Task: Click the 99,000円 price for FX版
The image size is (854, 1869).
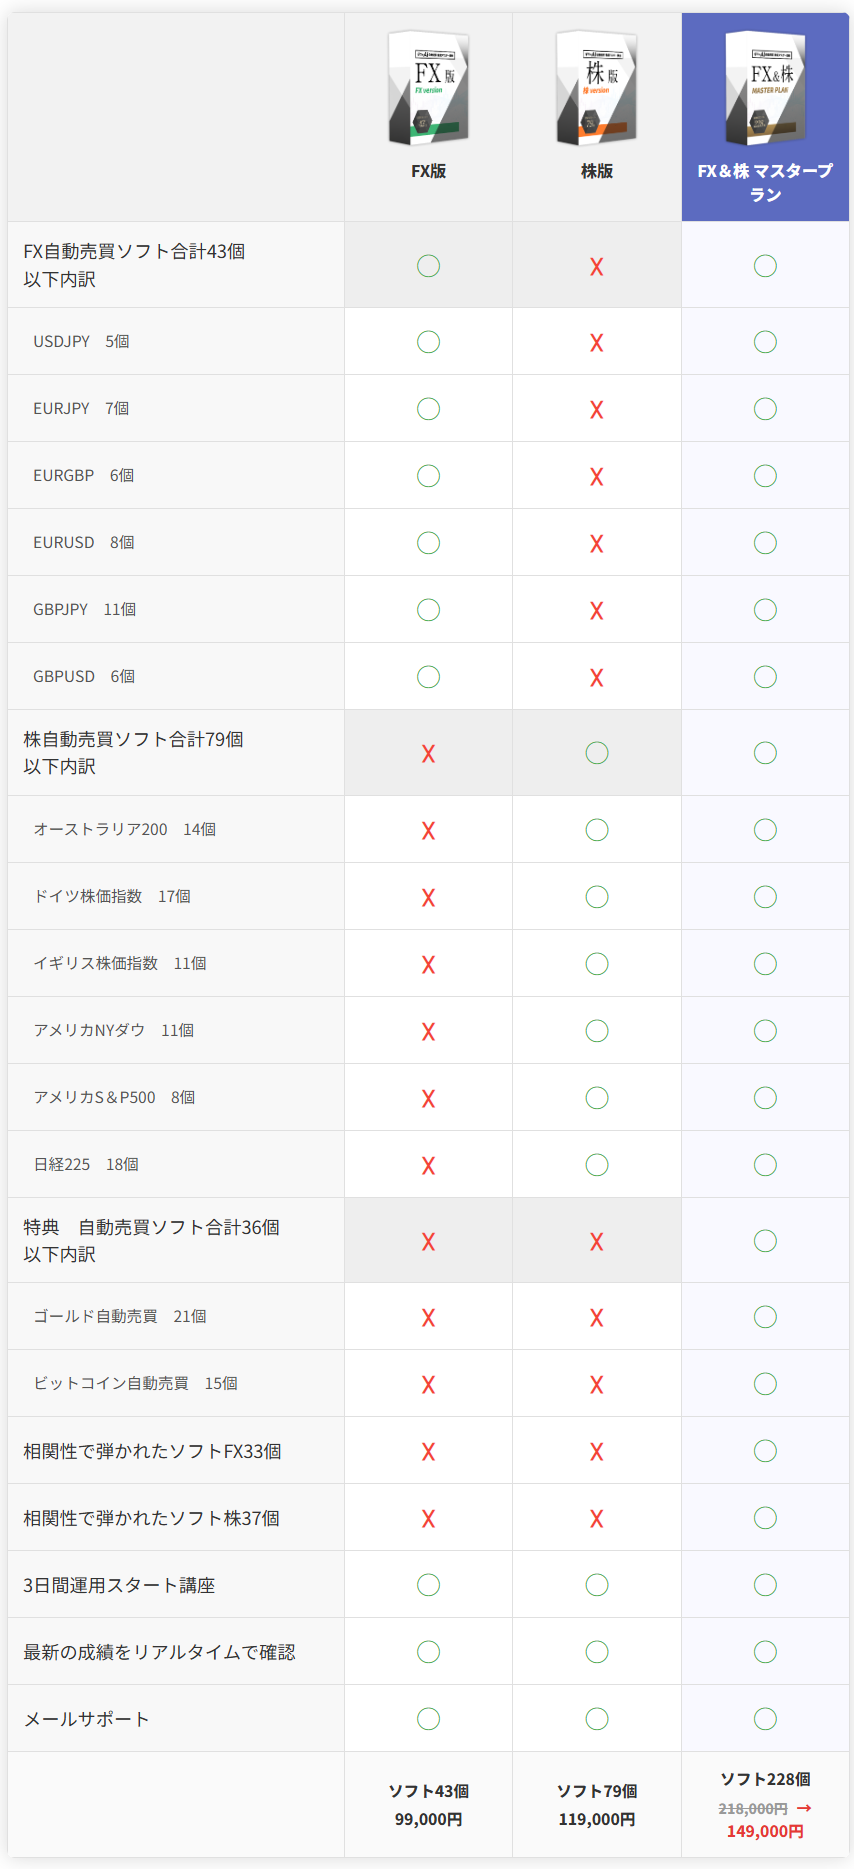Action: [428, 1819]
